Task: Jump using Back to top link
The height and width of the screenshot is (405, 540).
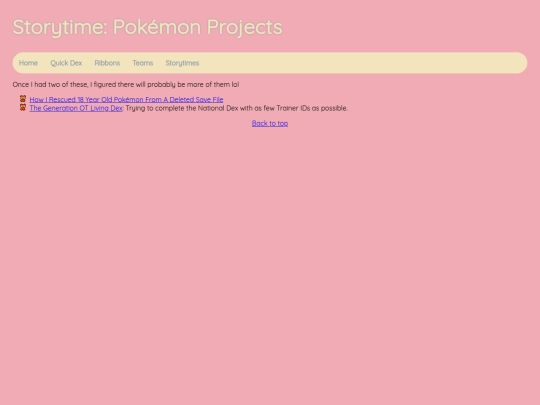Action: pyautogui.click(x=270, y=123)
